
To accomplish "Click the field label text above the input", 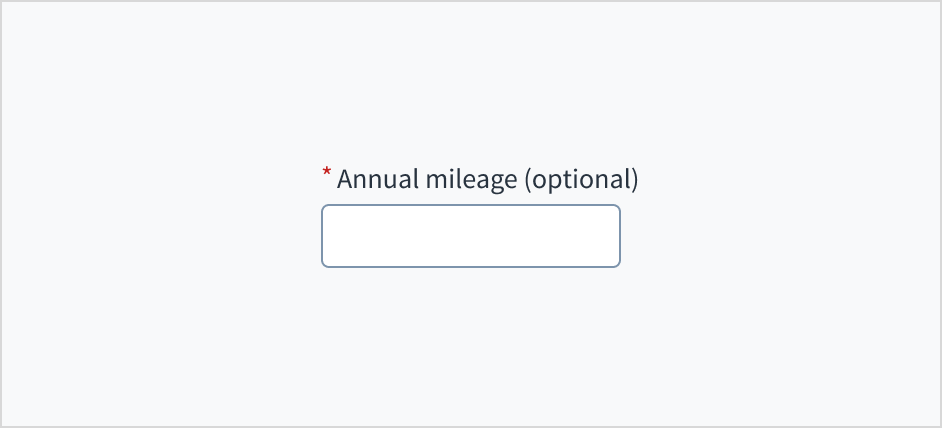I will (487, 180).
